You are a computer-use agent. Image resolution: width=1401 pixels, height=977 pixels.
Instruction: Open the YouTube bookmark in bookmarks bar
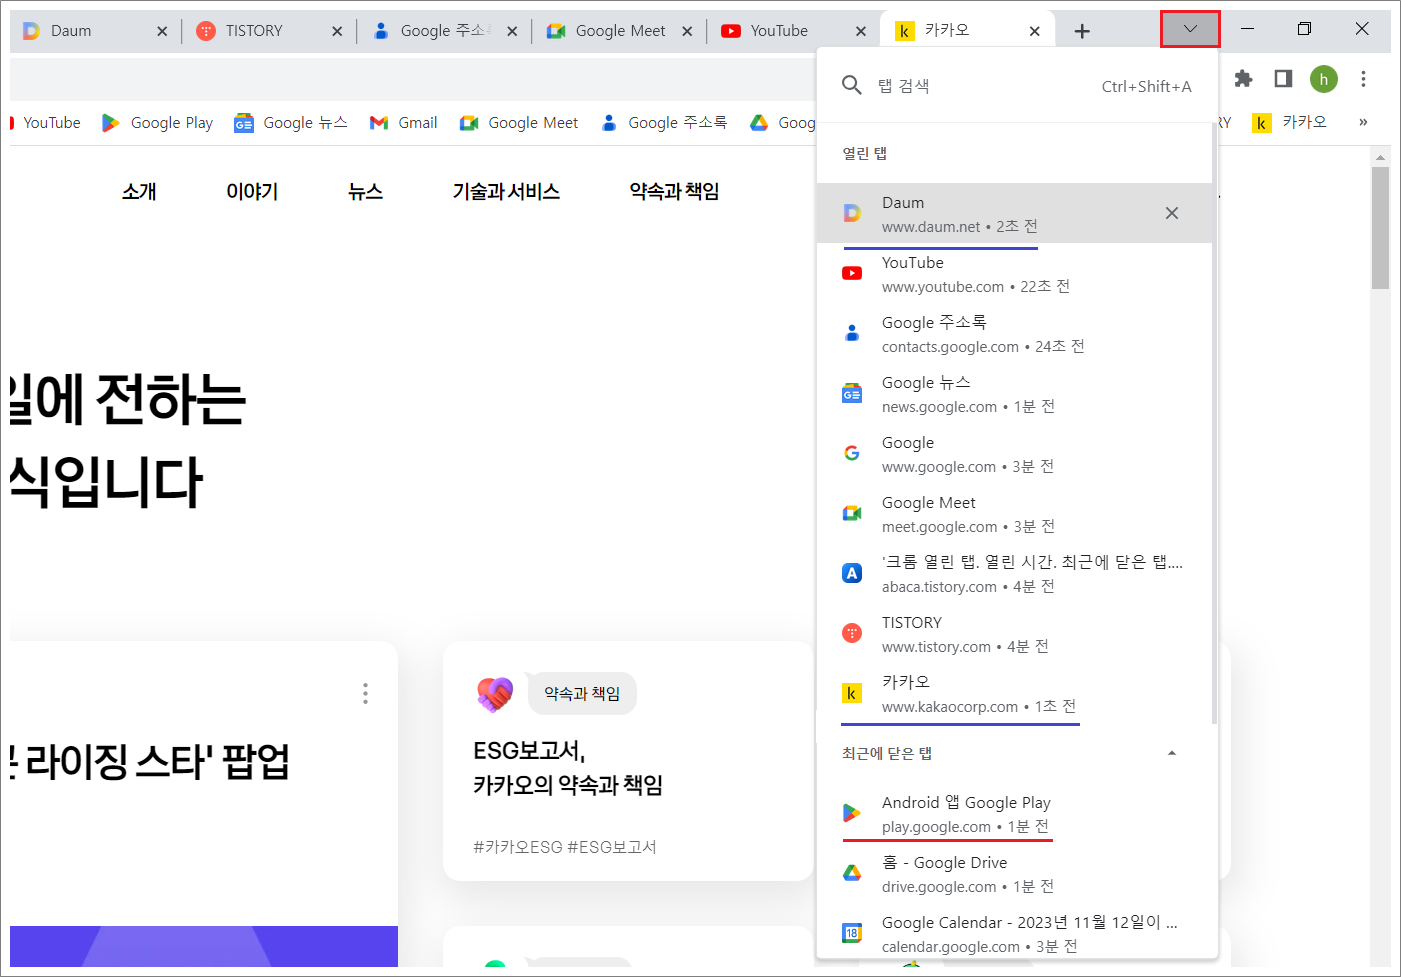coord(46,122)
